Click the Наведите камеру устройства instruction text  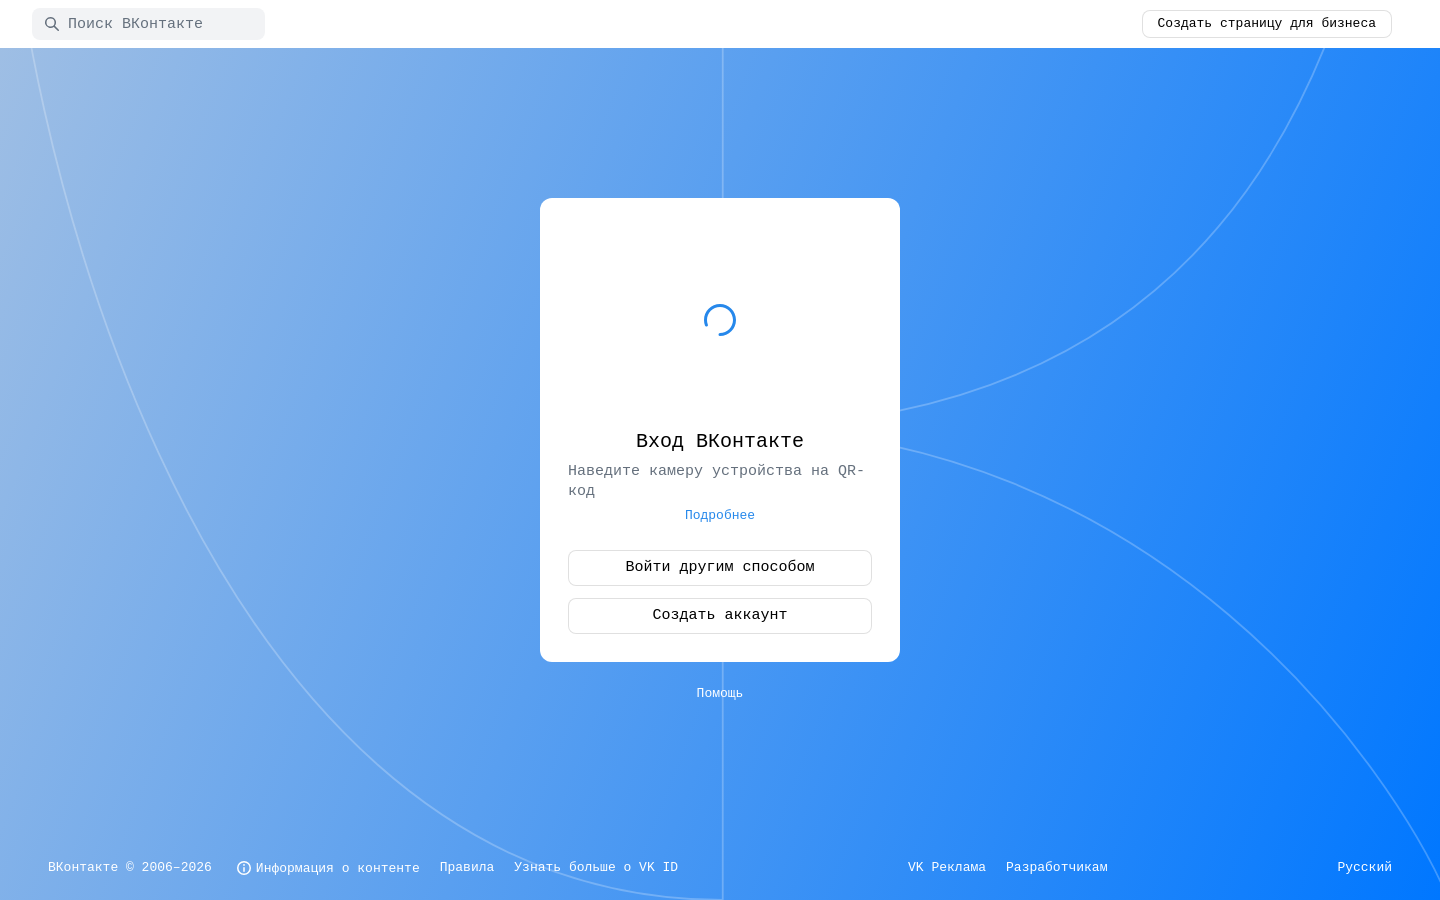716,481
